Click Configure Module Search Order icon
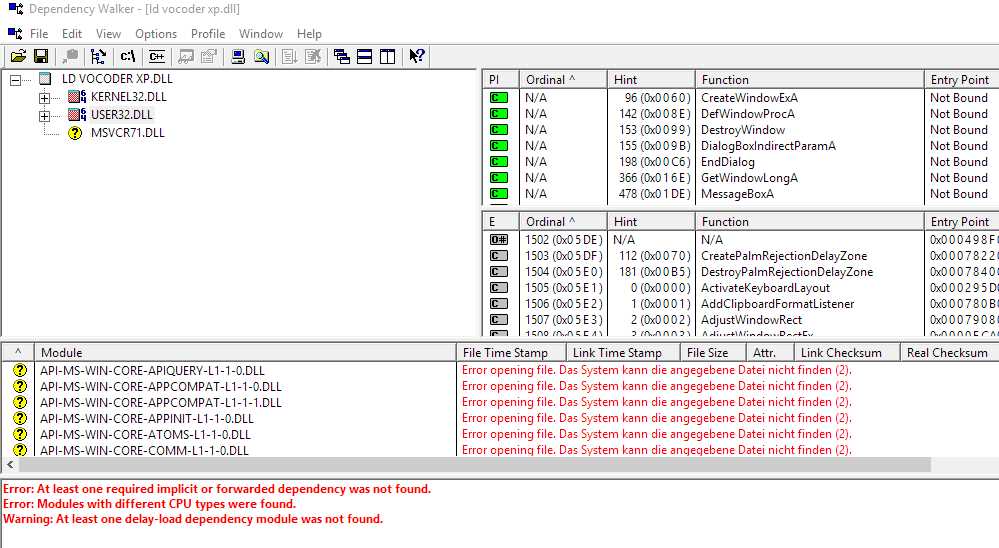 pos(261,57)
